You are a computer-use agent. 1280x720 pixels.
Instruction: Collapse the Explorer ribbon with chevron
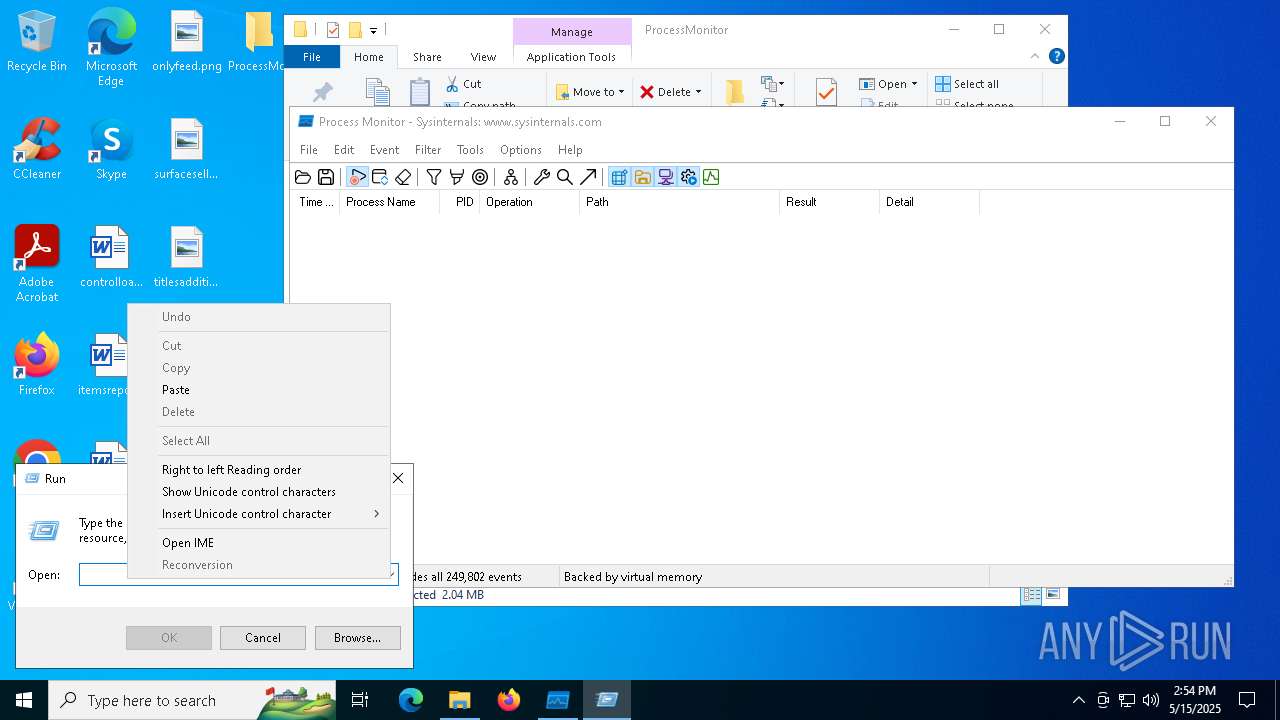pos(1035,57)
